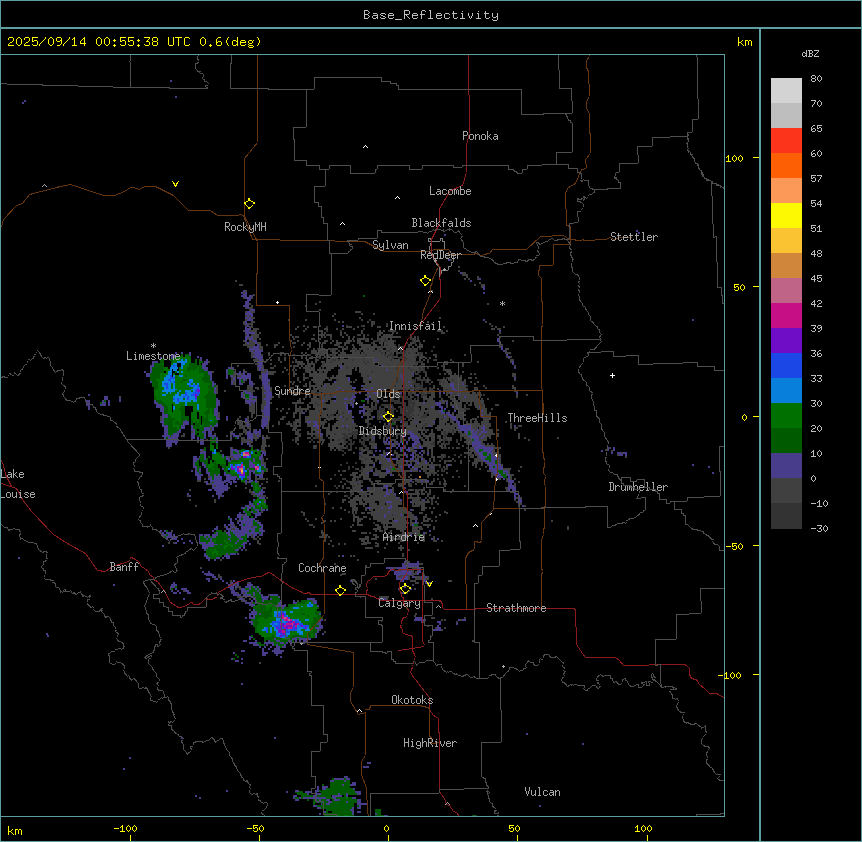Pick the light grey 70–80 dBZ swatch

pos(786,91)
